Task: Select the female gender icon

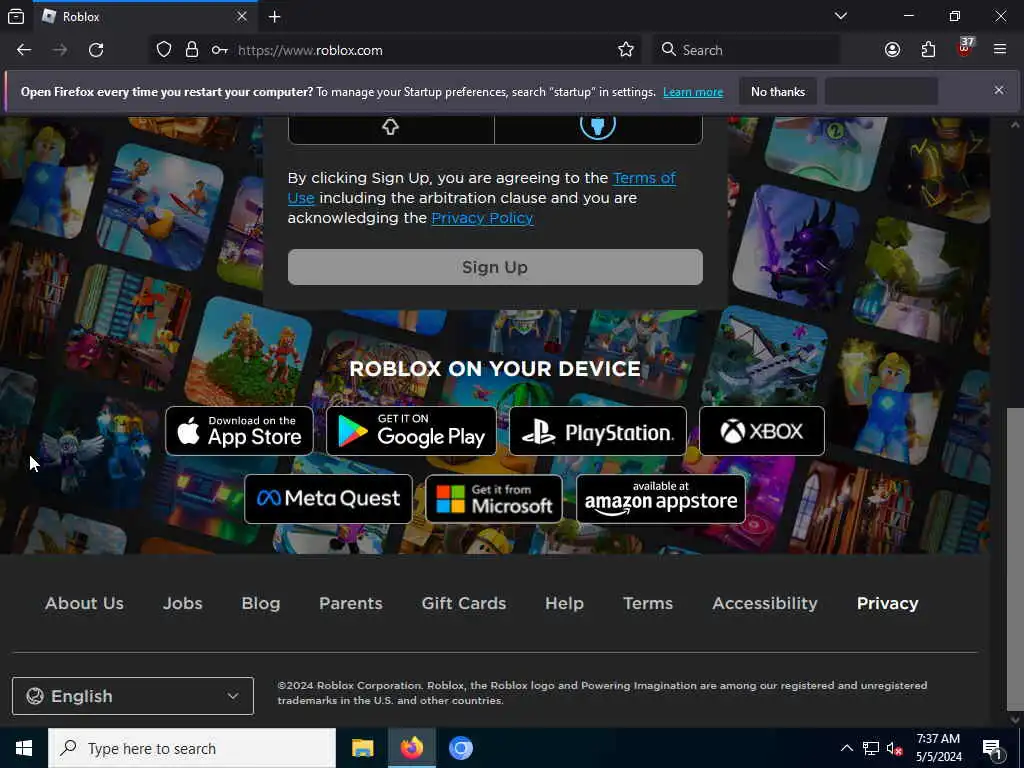Action: 391,127
